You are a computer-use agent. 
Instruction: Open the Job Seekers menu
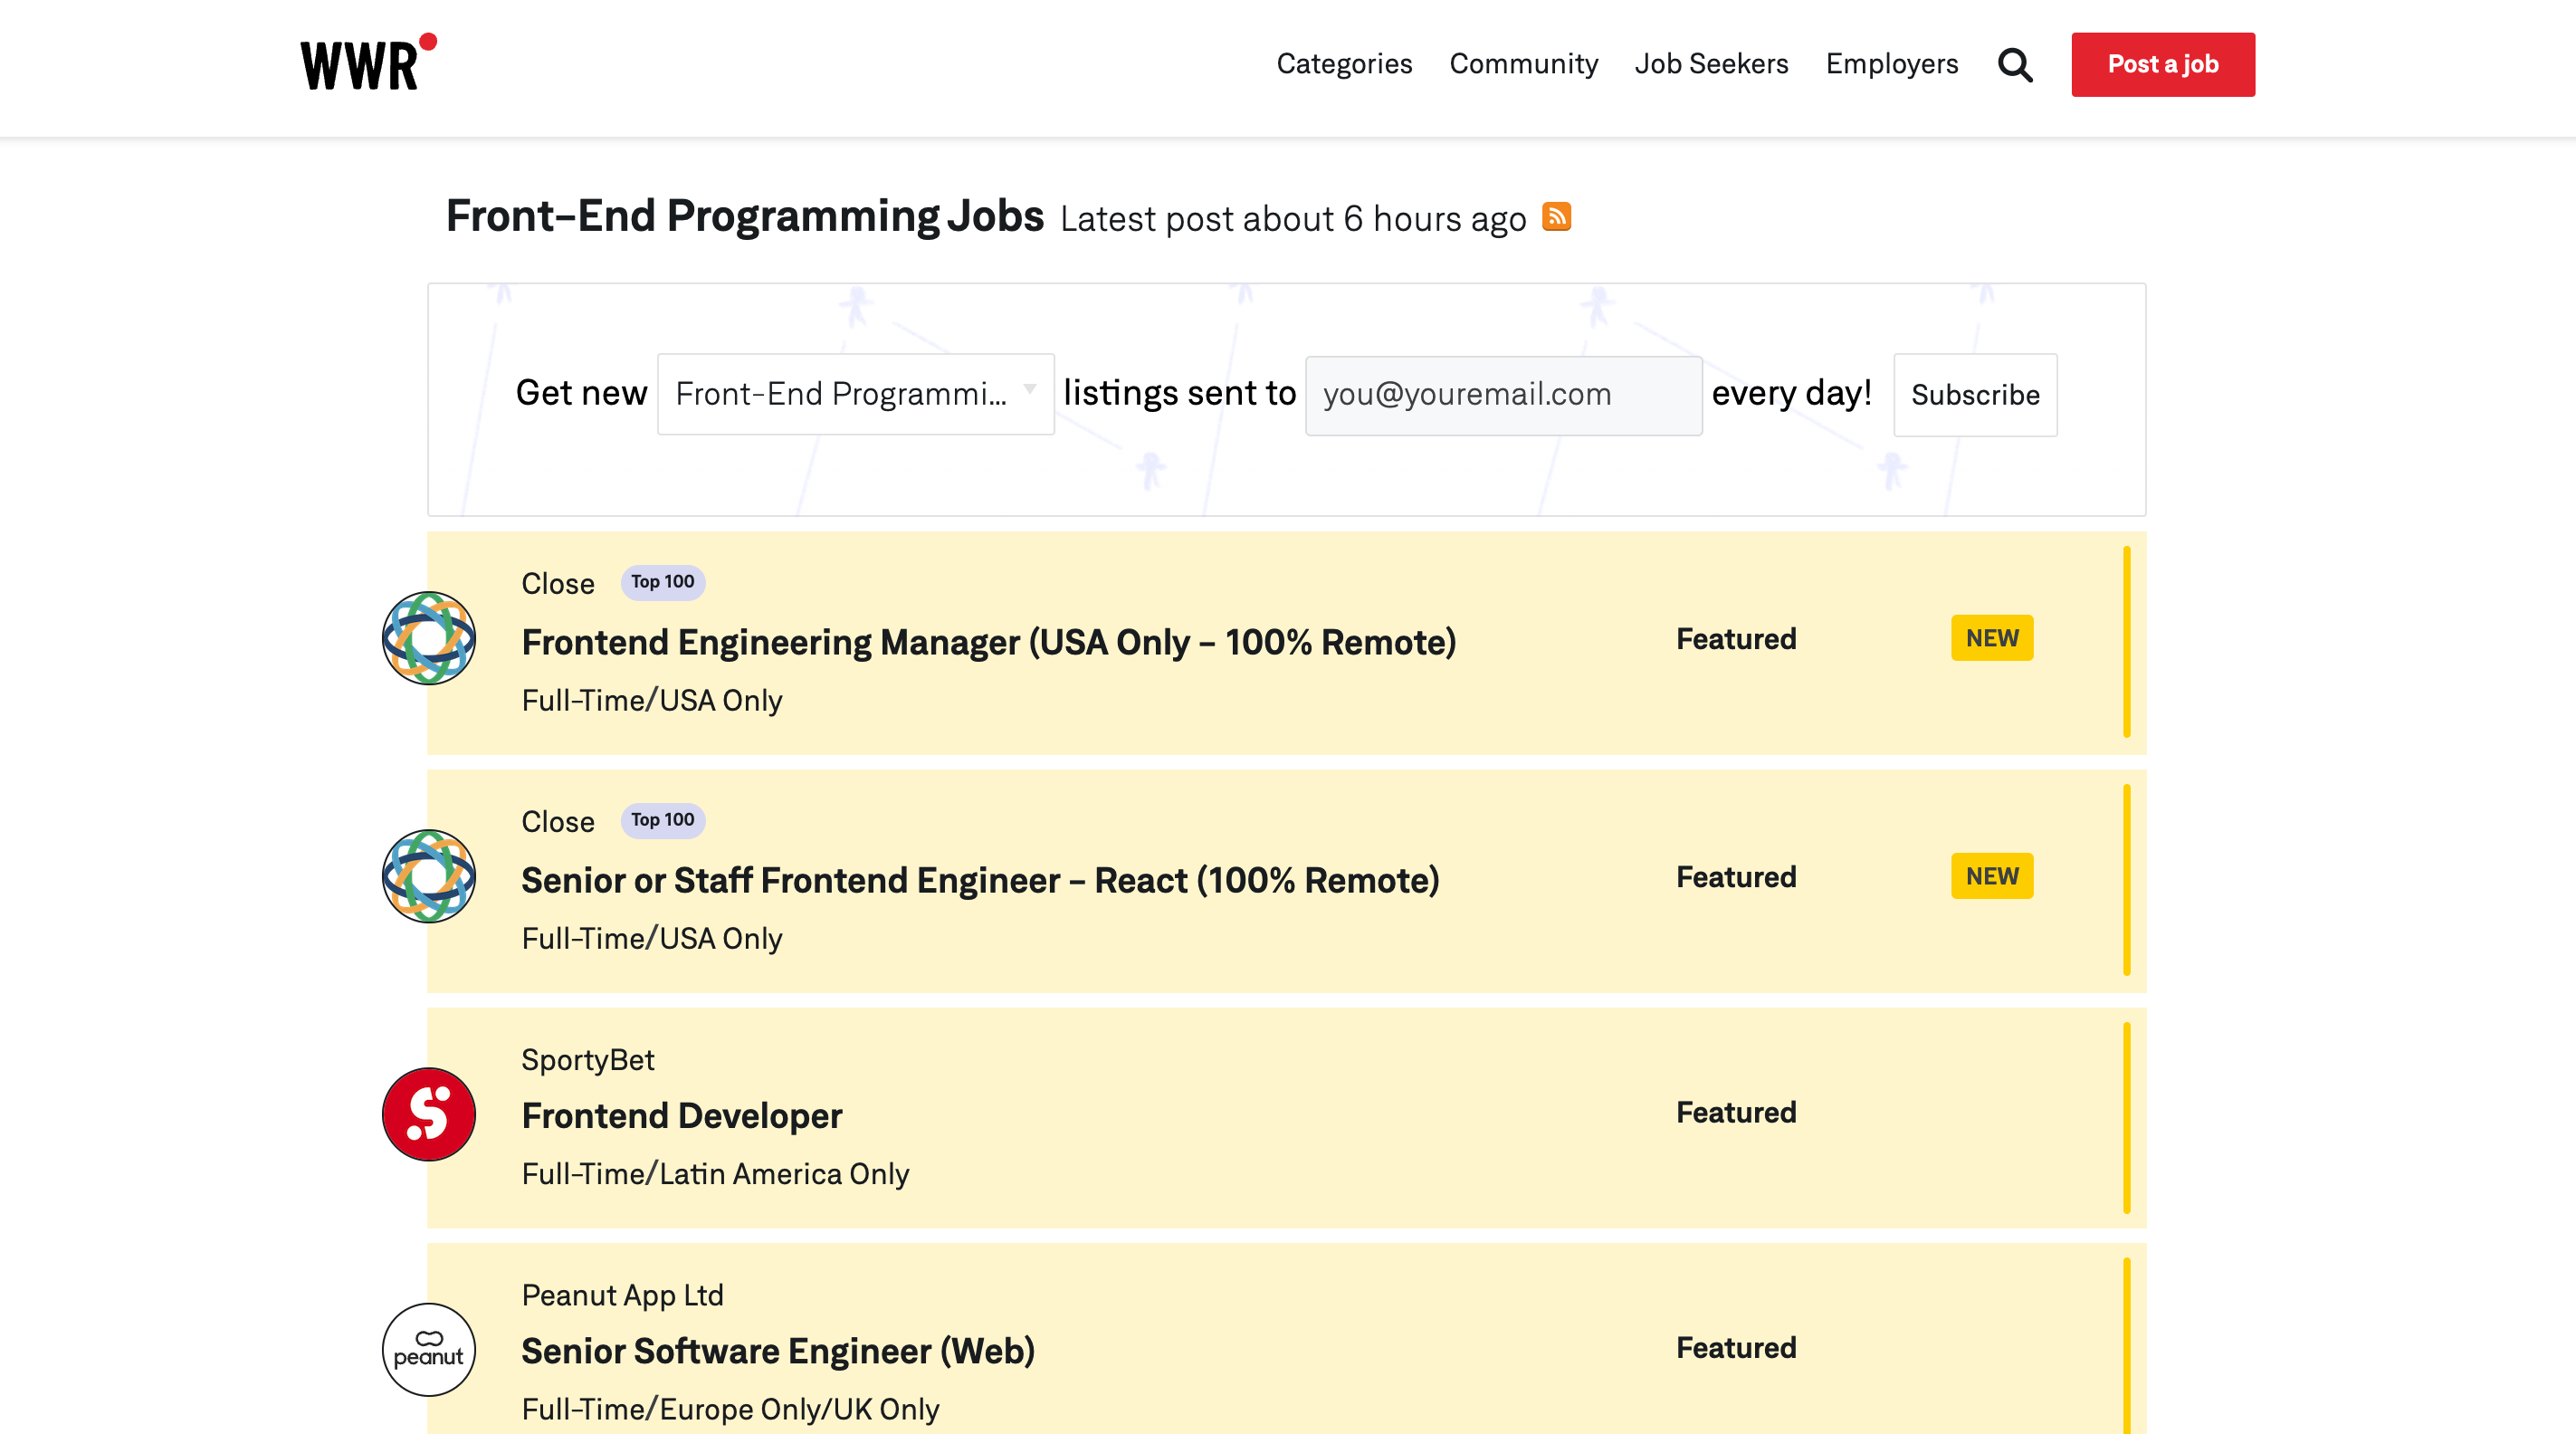1711,64
